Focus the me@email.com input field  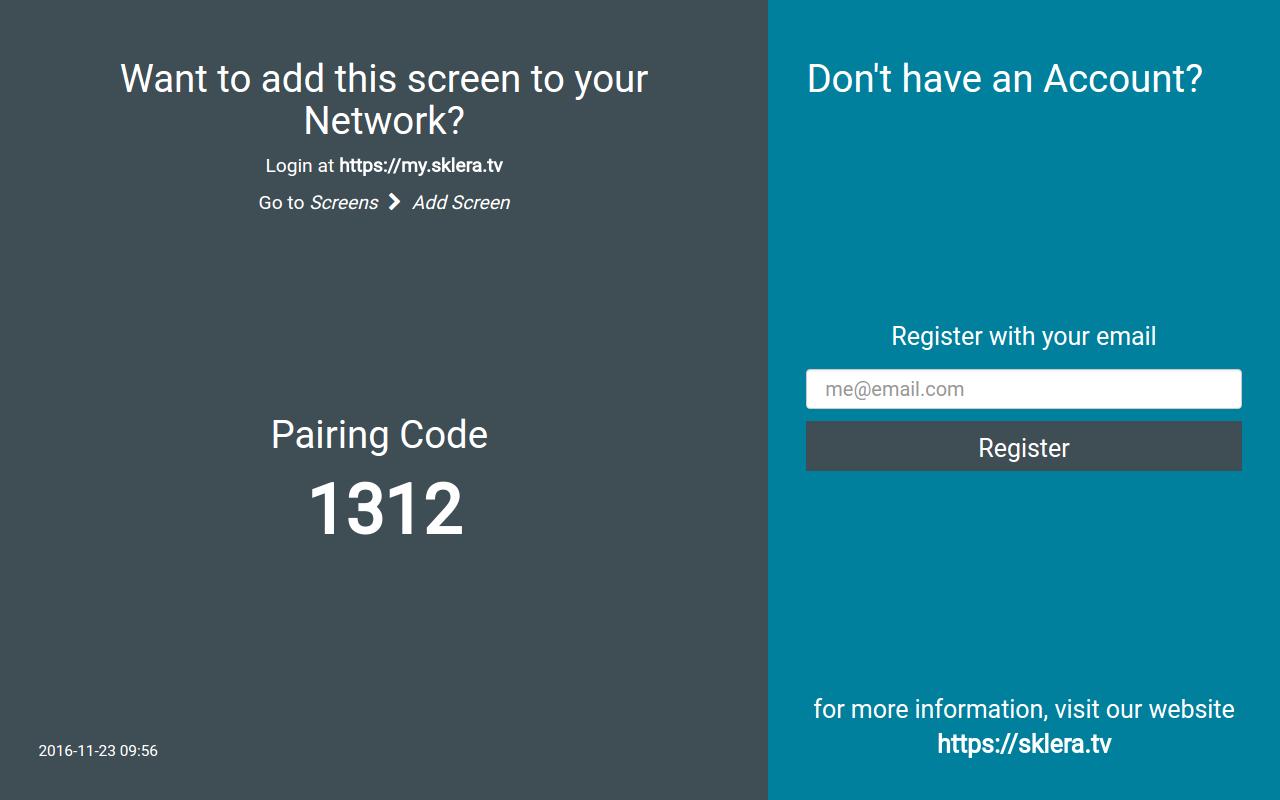(x=1024, y=389)
